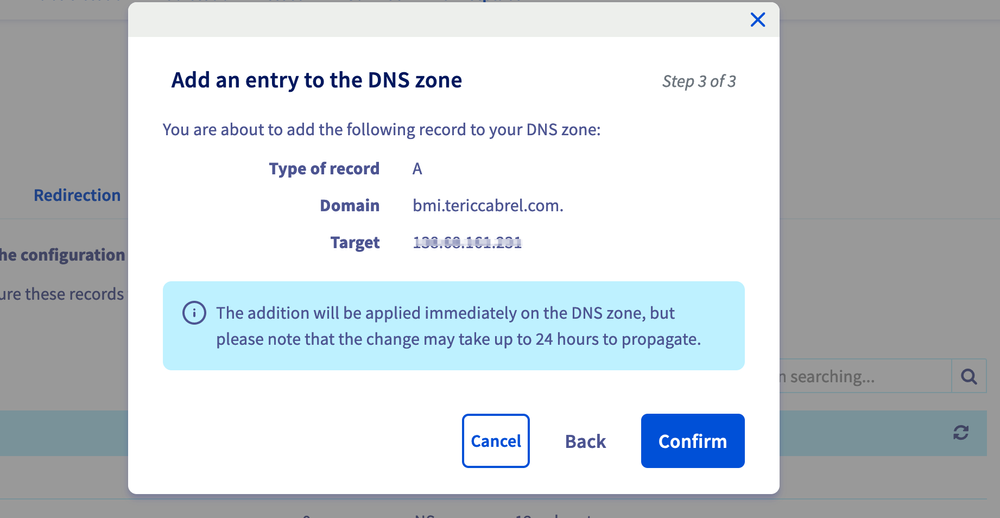
Task: Click the 'You are about to add' sentence
Action: pyautogui.click(x=381, y=130)
